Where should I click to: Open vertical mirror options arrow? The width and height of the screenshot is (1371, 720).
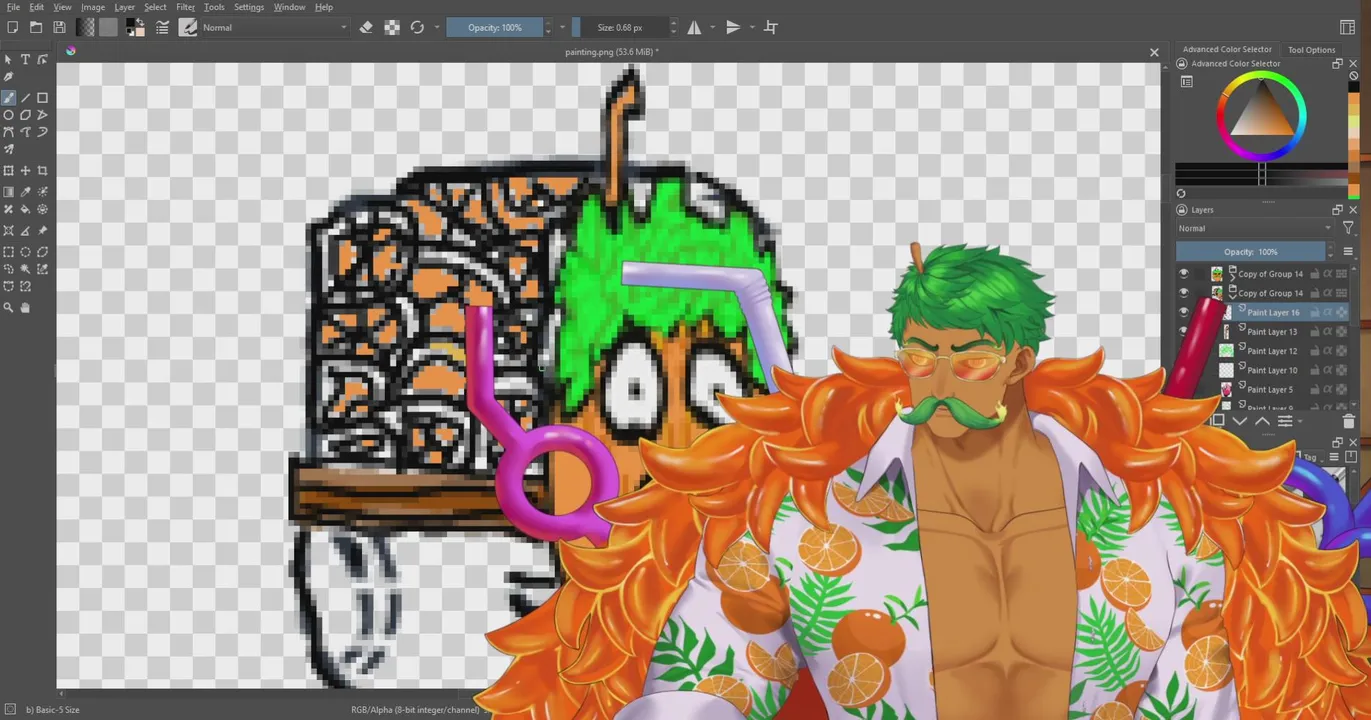(751, 27)
